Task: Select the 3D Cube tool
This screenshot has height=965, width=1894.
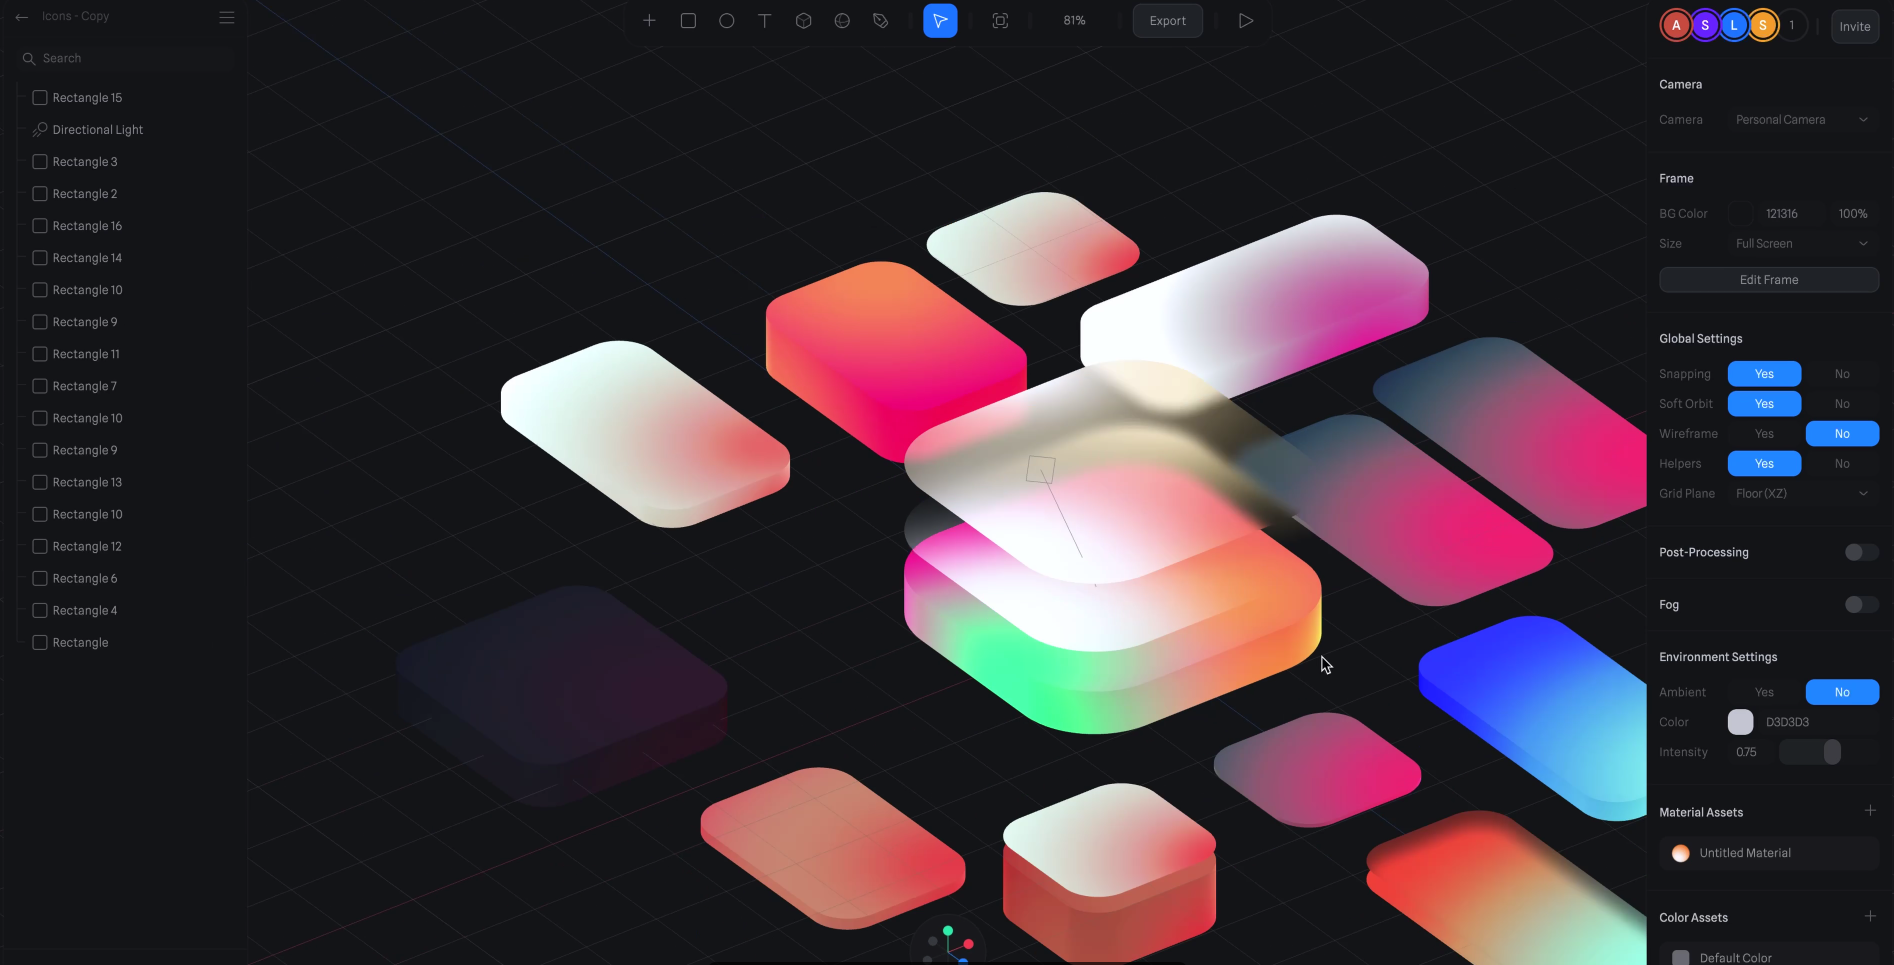Action: point(803,21)
